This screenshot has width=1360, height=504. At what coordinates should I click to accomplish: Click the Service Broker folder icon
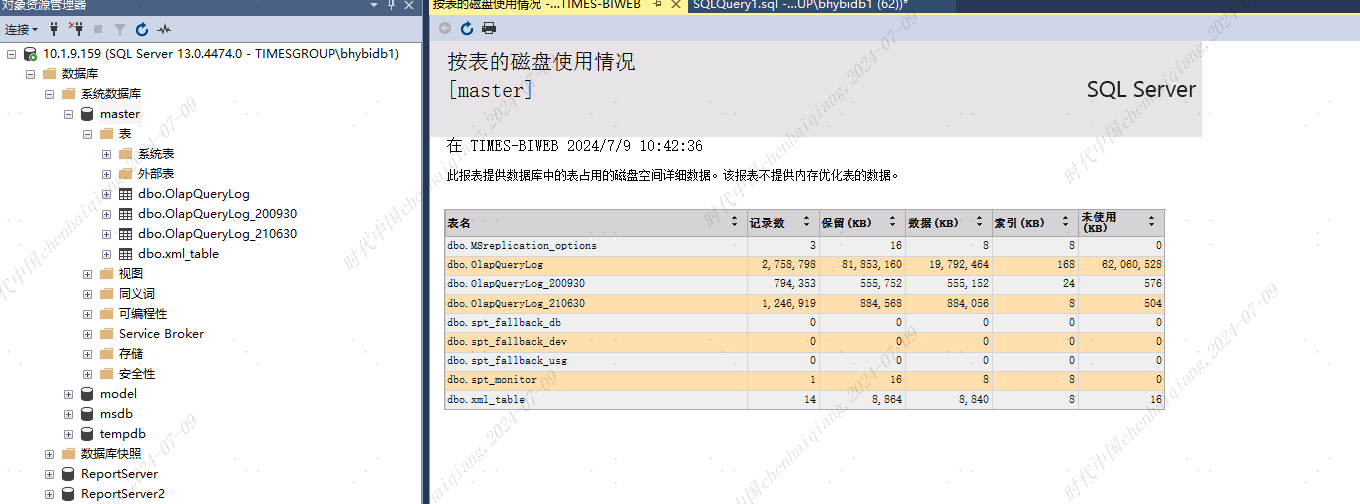tap(106, 334)
